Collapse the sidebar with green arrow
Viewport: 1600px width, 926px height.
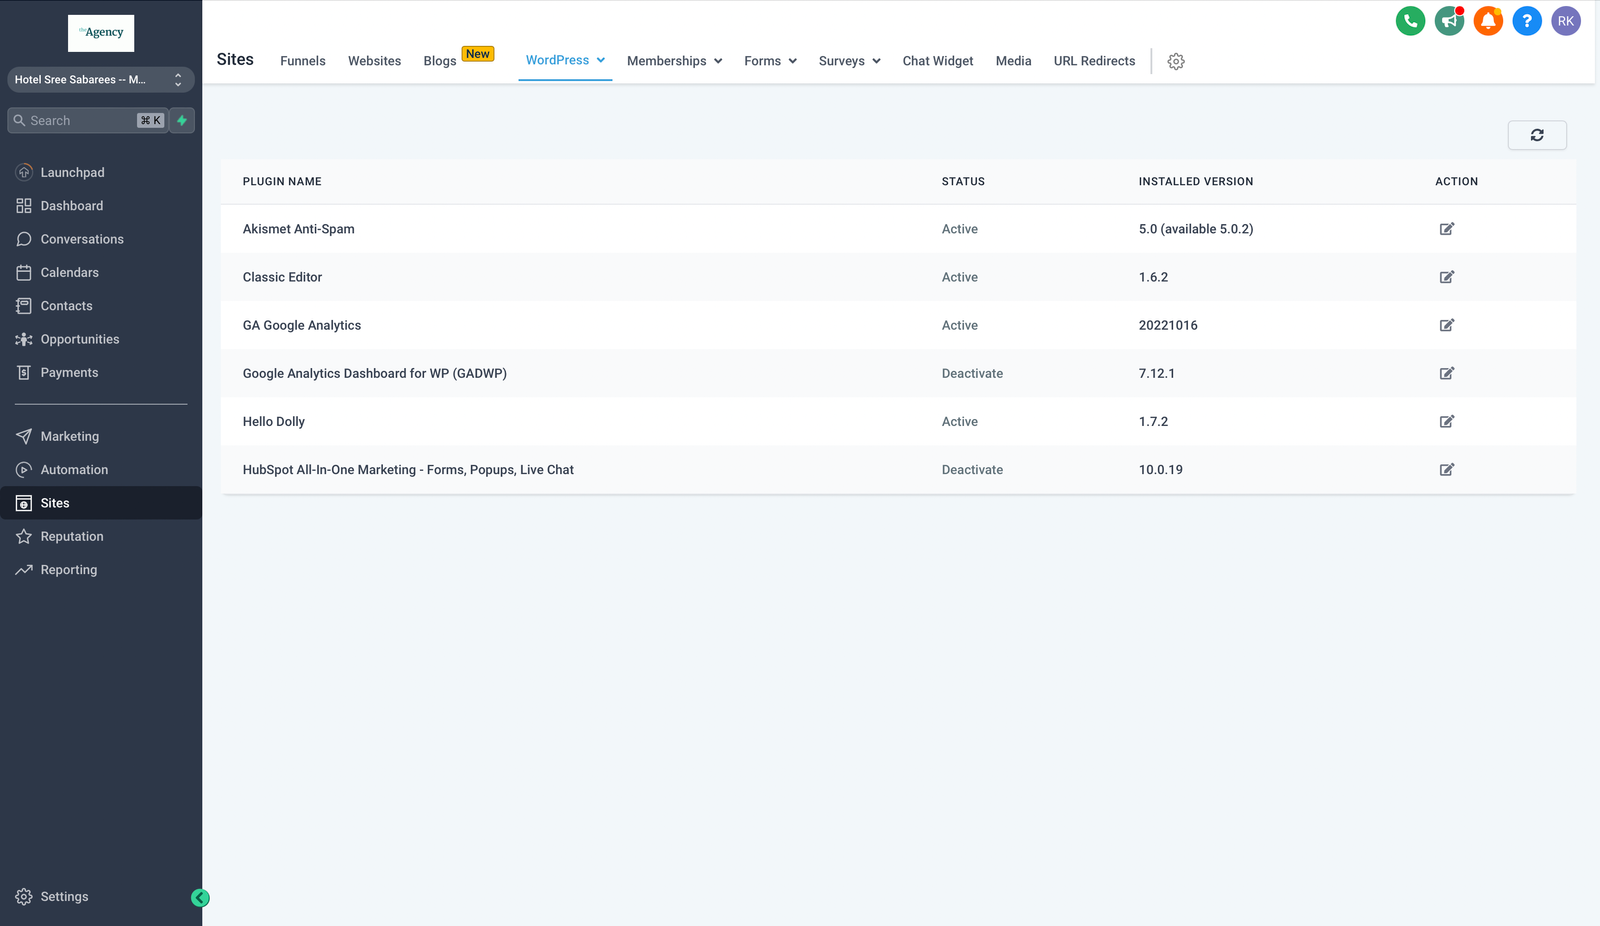[x=200, y=898]
